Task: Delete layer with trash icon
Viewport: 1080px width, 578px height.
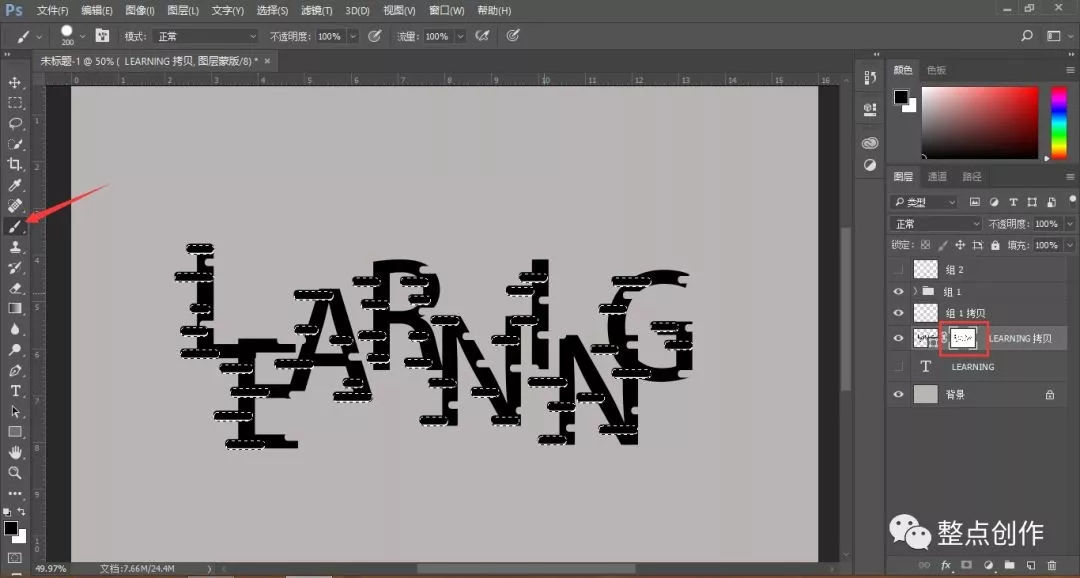Action: [x=1052, y=565]
